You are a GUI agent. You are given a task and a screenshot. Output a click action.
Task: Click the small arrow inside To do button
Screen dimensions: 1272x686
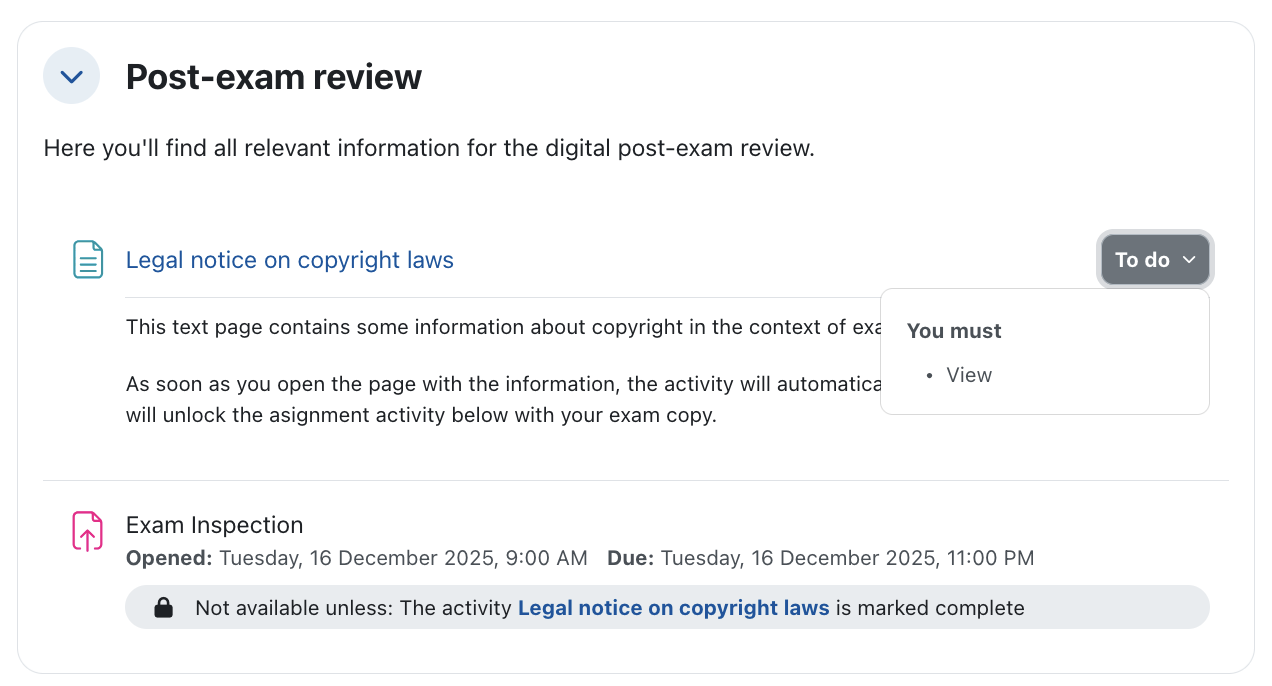tap(1189, 260)
